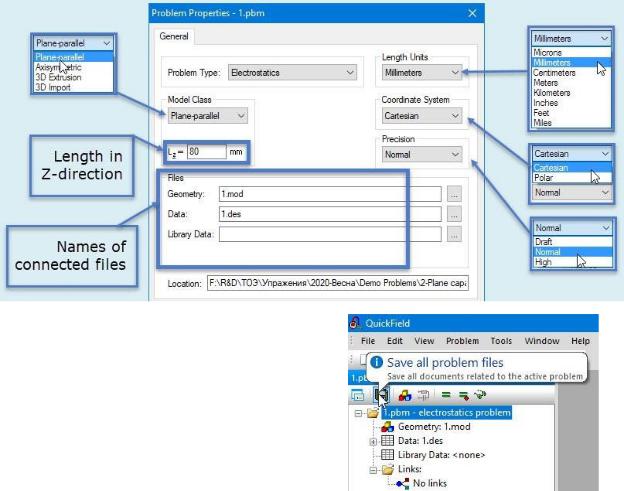Click the Data file name field
Screen dimensions: 624x491
pos(330,214)
